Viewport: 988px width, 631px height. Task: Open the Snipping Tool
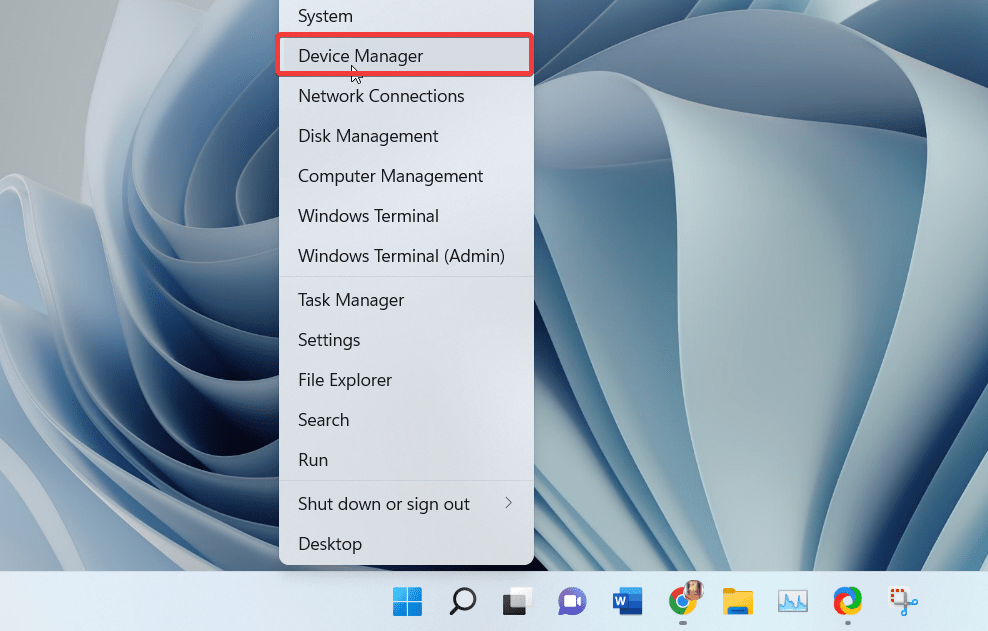pos(901,601)
